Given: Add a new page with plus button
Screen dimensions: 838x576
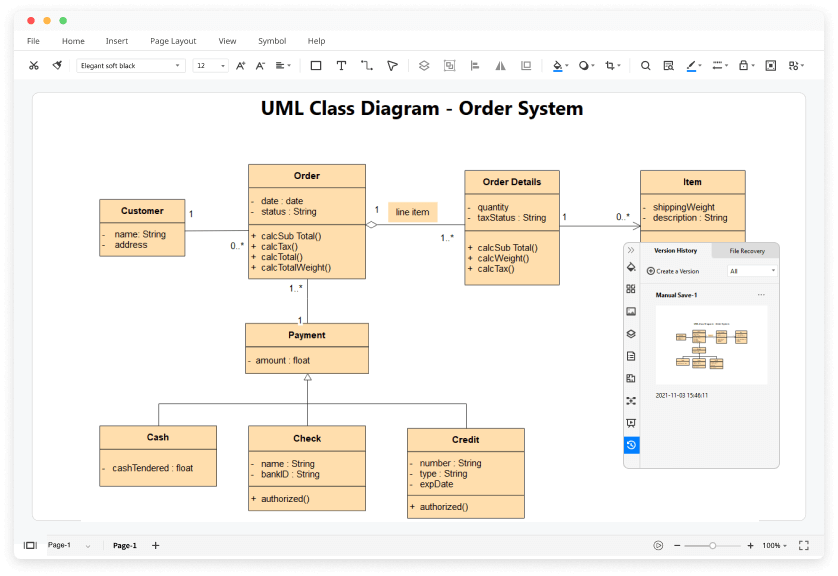Looking at the screenshot, I should (156, 546).
